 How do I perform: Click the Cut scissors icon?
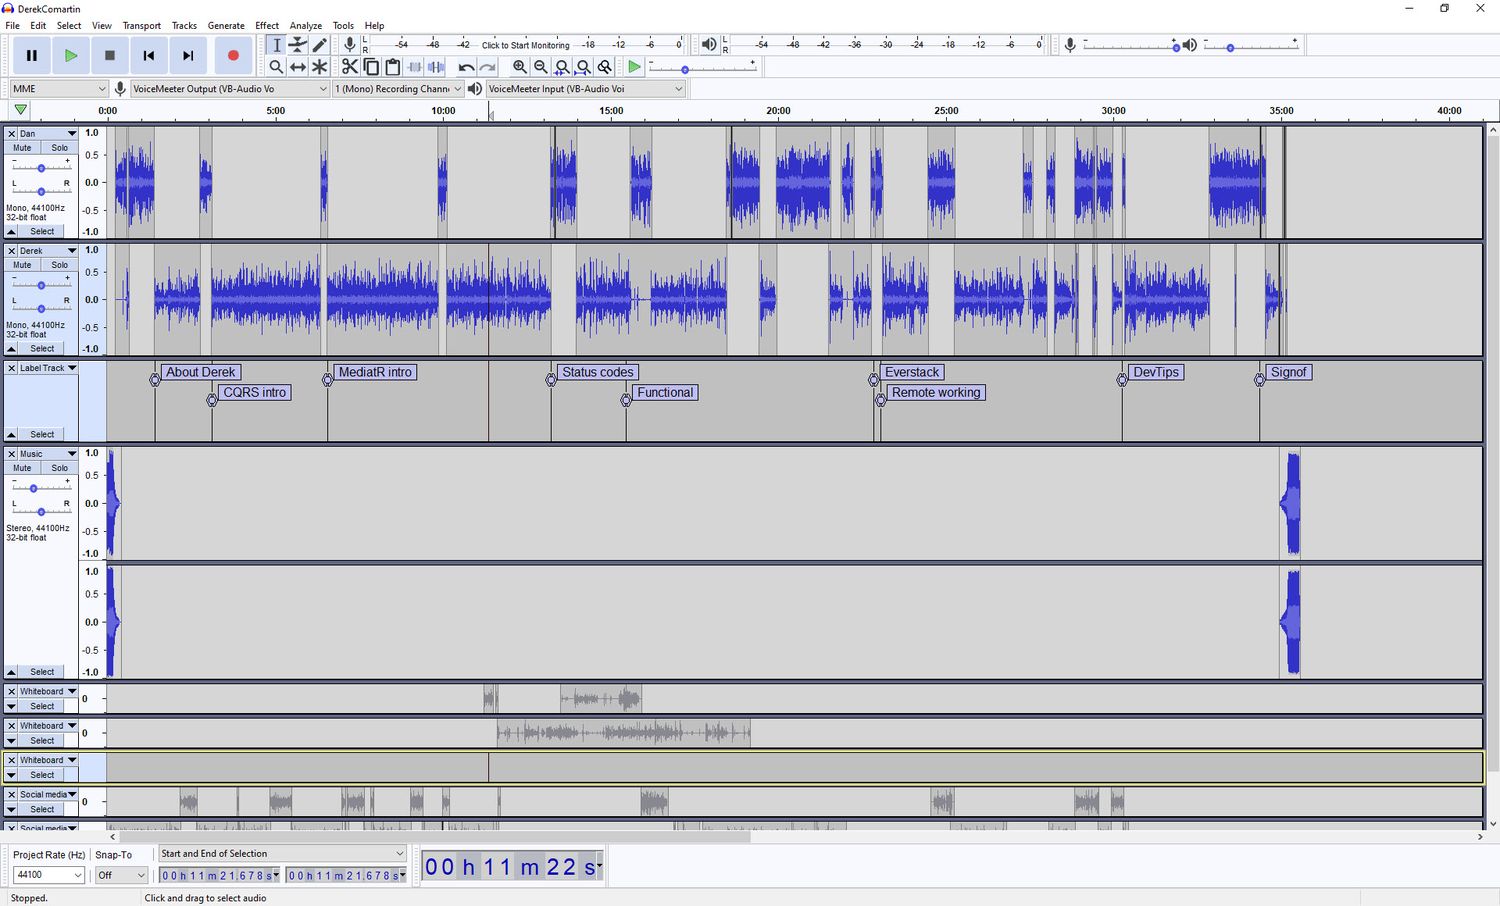(x=349, y=67)
